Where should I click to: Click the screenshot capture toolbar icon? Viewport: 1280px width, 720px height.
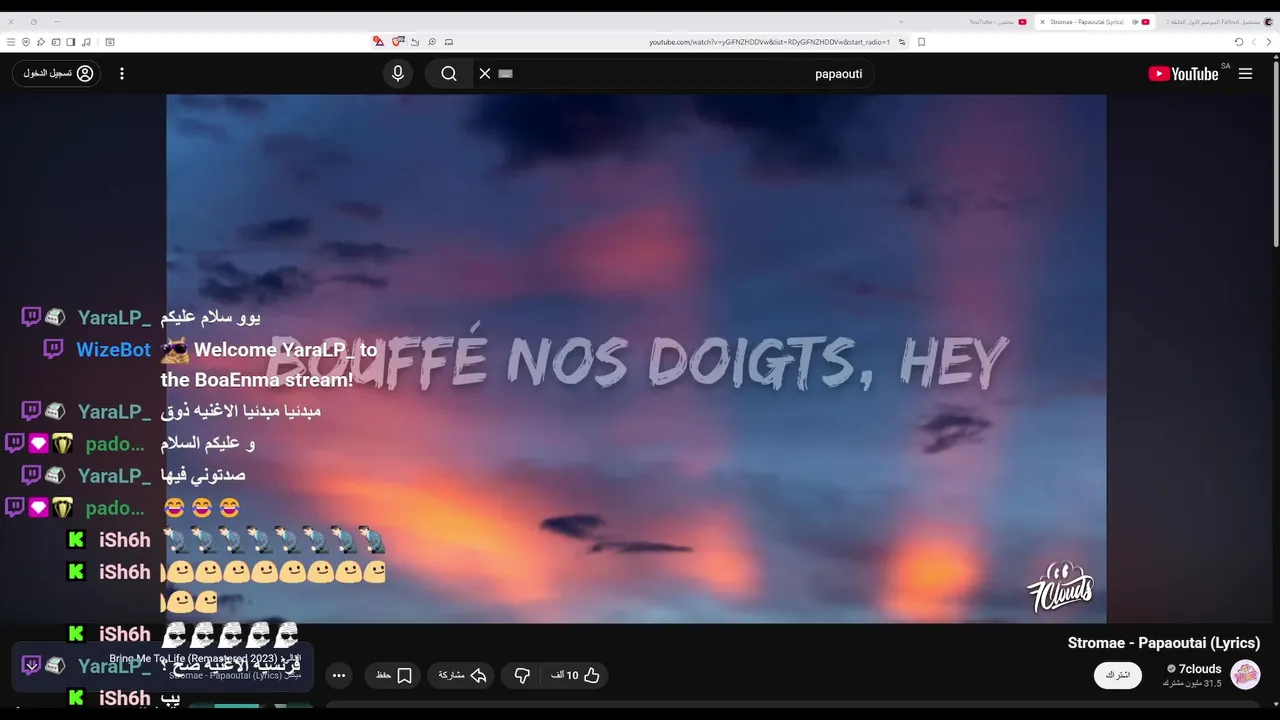click(110, 42)
